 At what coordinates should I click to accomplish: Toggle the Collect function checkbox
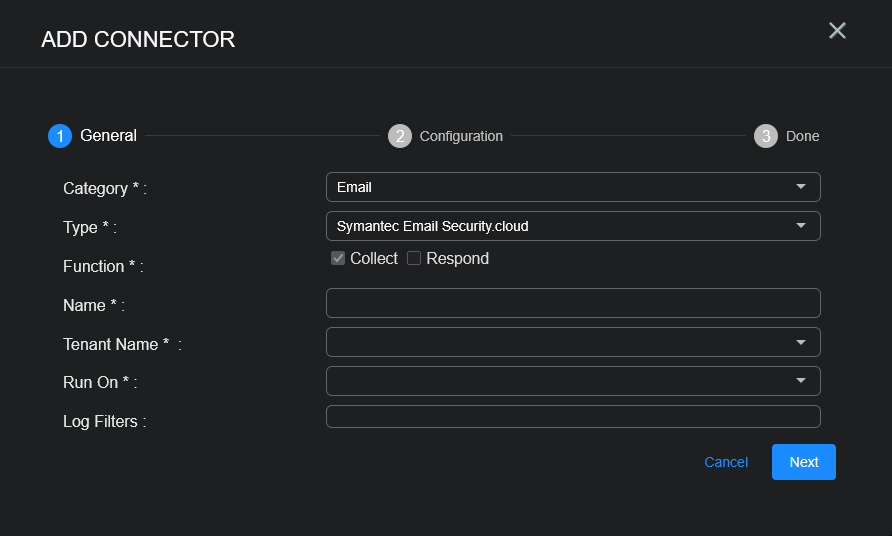pos(338,259)
